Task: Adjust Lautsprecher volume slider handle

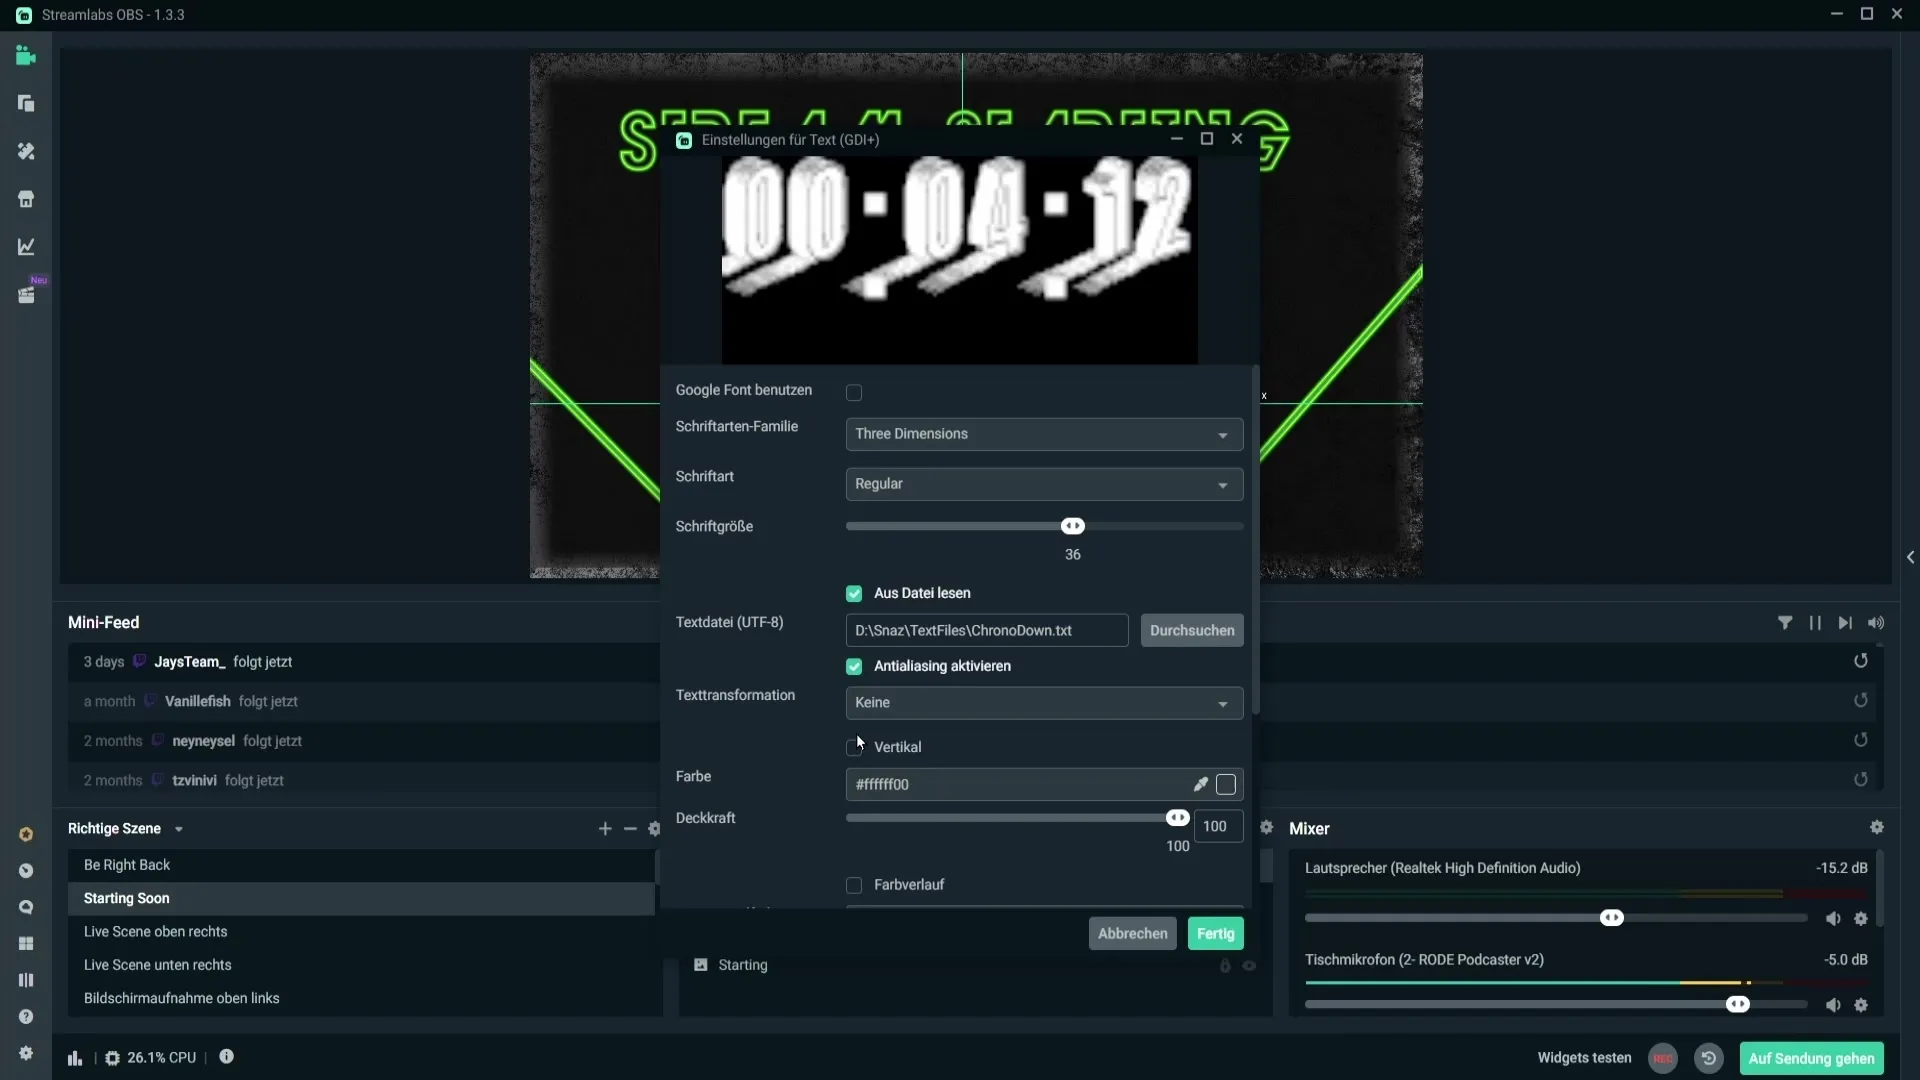Action: click(1611, 918)
